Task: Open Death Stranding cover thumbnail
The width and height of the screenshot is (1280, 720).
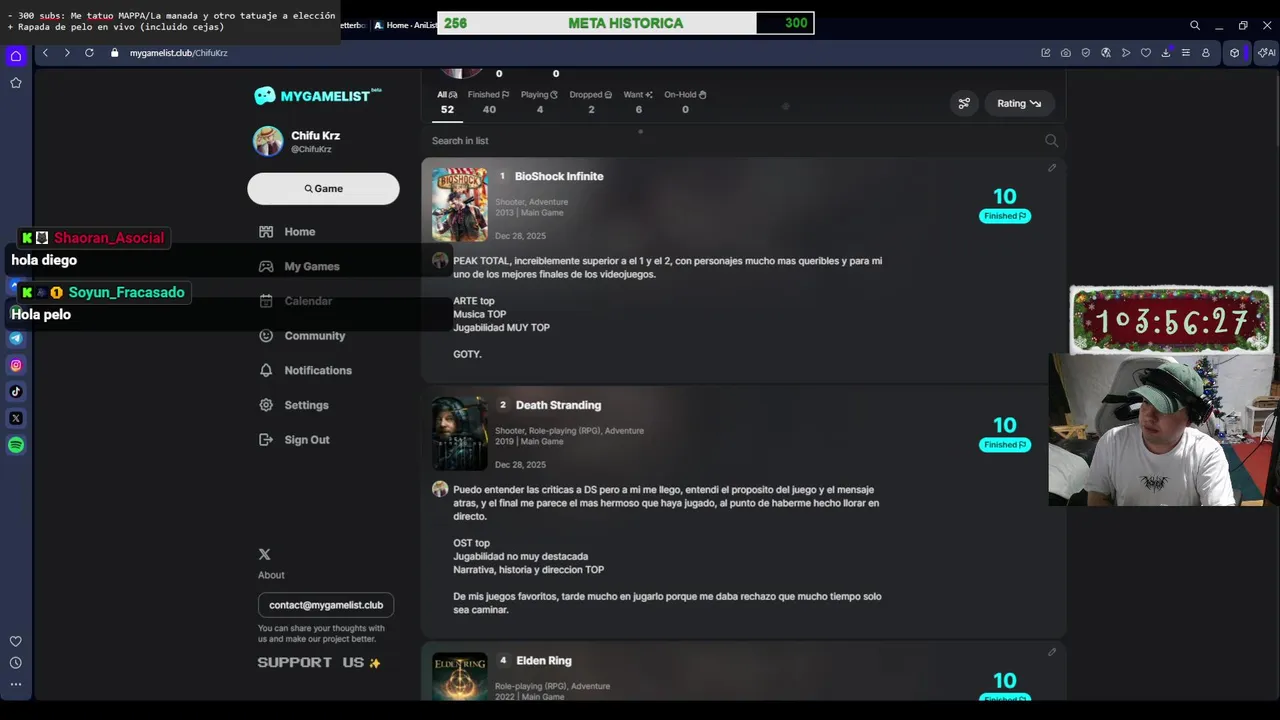Action: click(460, 433)
